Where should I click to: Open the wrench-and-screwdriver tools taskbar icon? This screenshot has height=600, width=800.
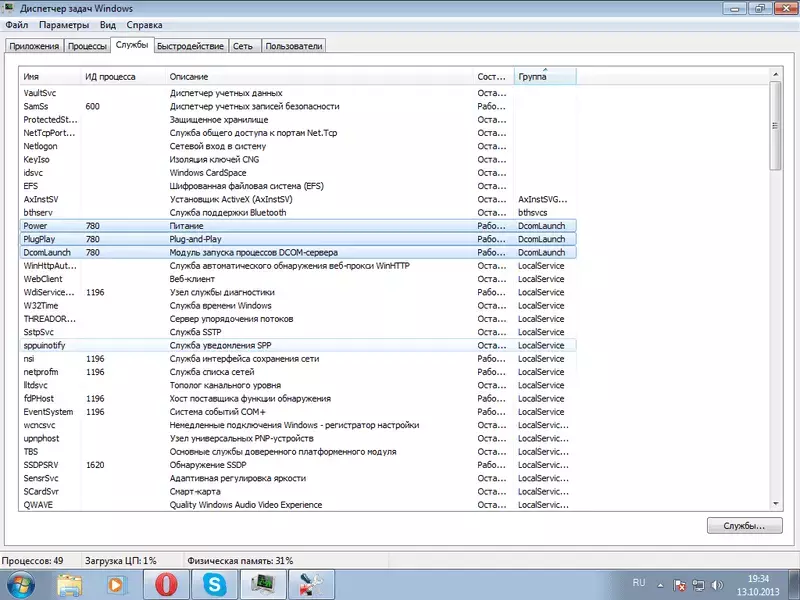[311, 585]
